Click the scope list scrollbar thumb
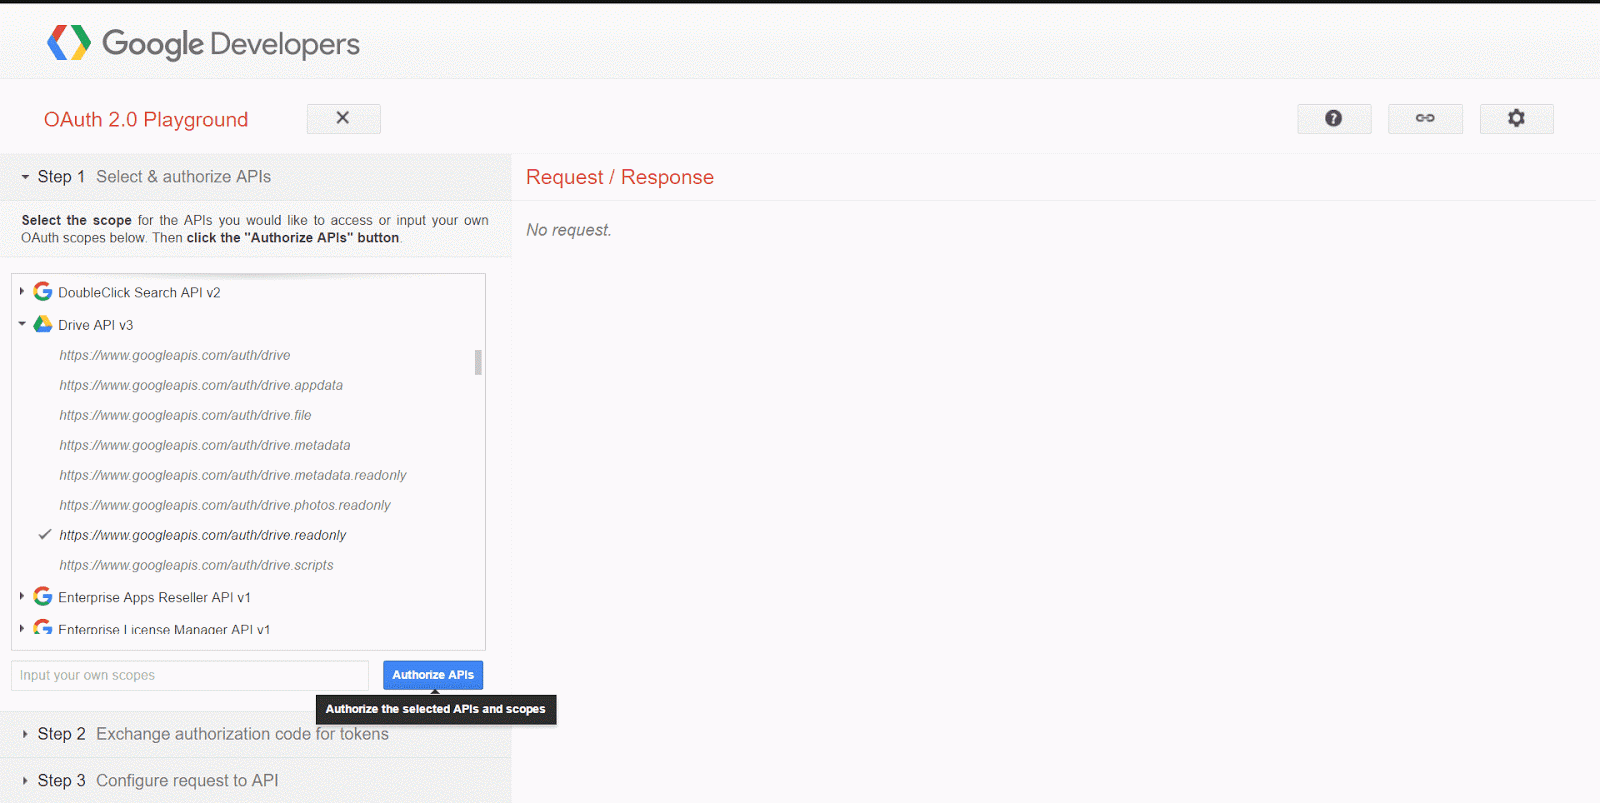Screen dimensions: 1600x803 478,362
